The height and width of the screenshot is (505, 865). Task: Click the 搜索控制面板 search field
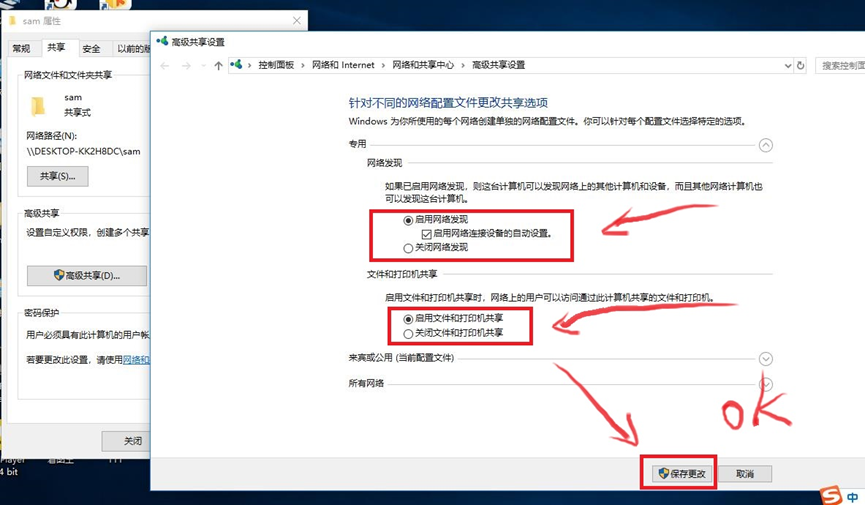coord(840,65)
